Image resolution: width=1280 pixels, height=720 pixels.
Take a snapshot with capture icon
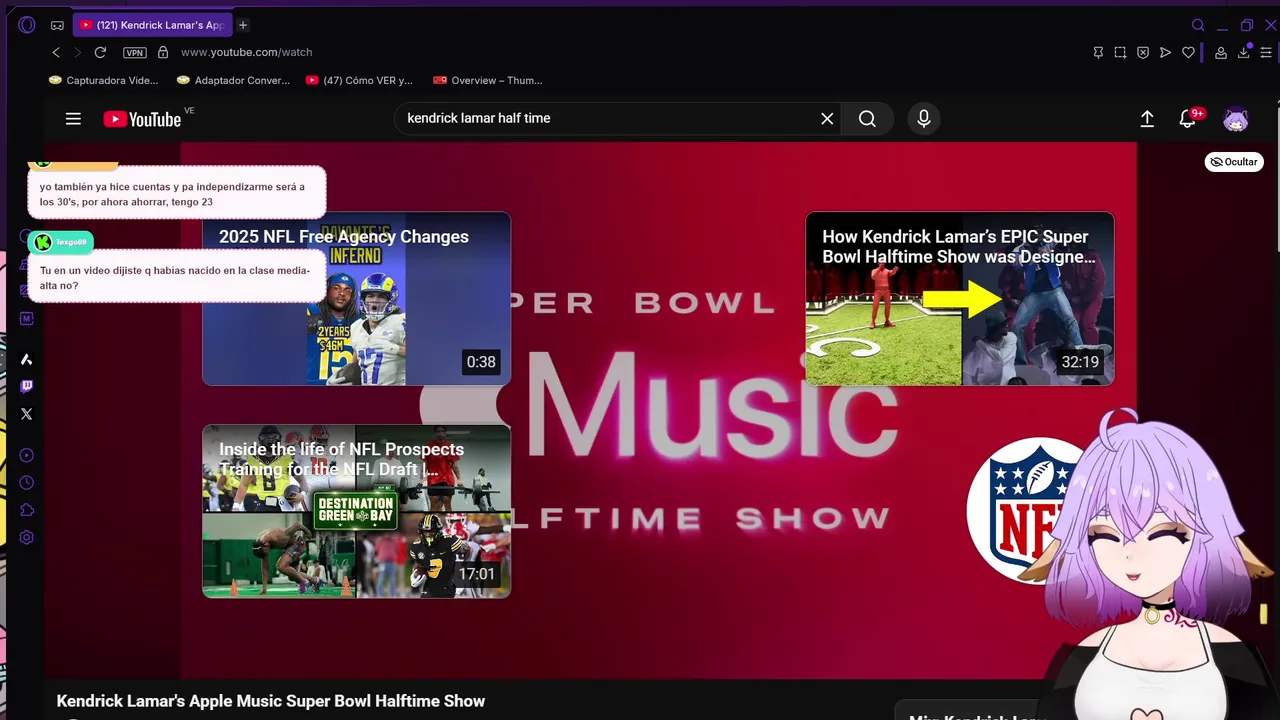point(1120,52)
